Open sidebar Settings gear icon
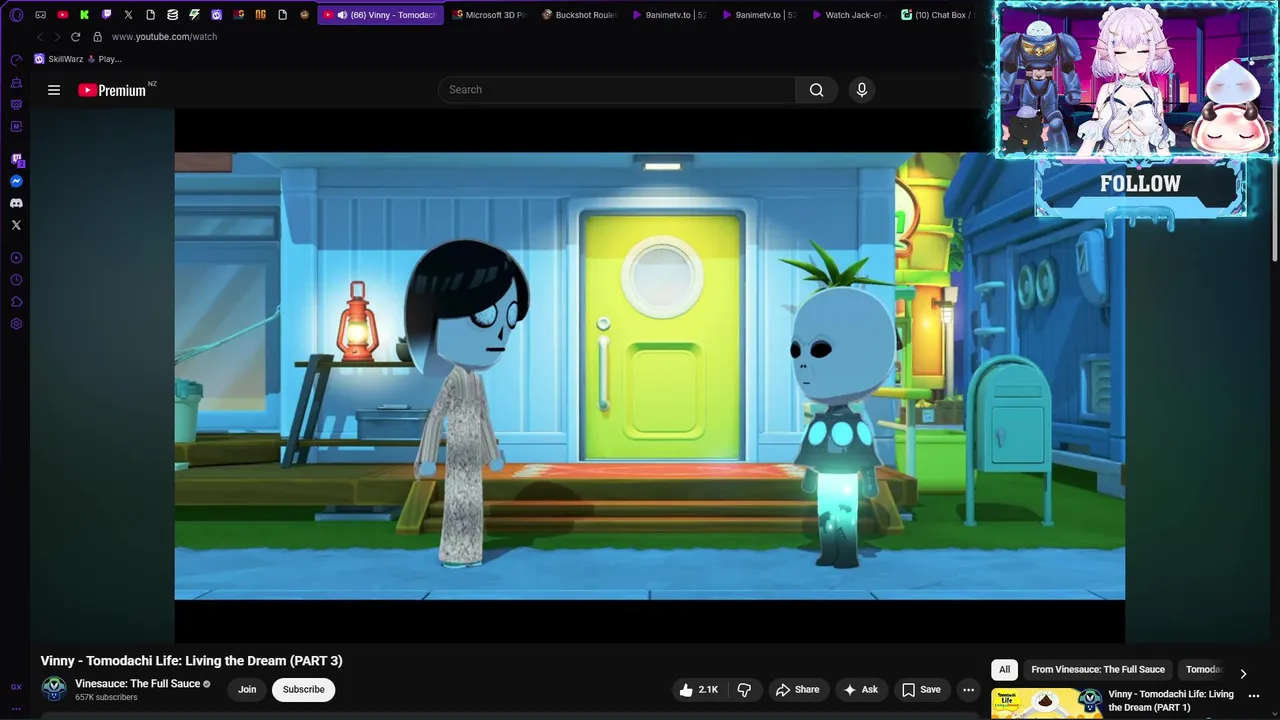Image resolution: width=1280 pixels, height=720 pixels. coord(16,324)
